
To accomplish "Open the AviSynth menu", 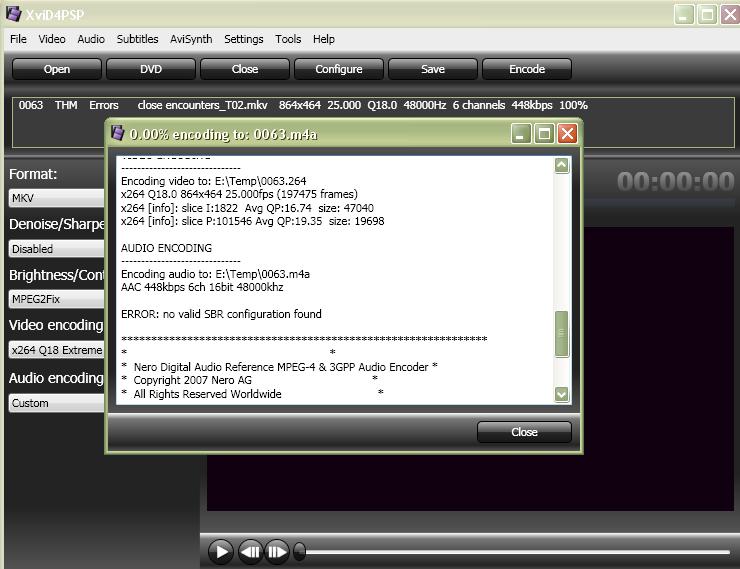I will [191, 39].
